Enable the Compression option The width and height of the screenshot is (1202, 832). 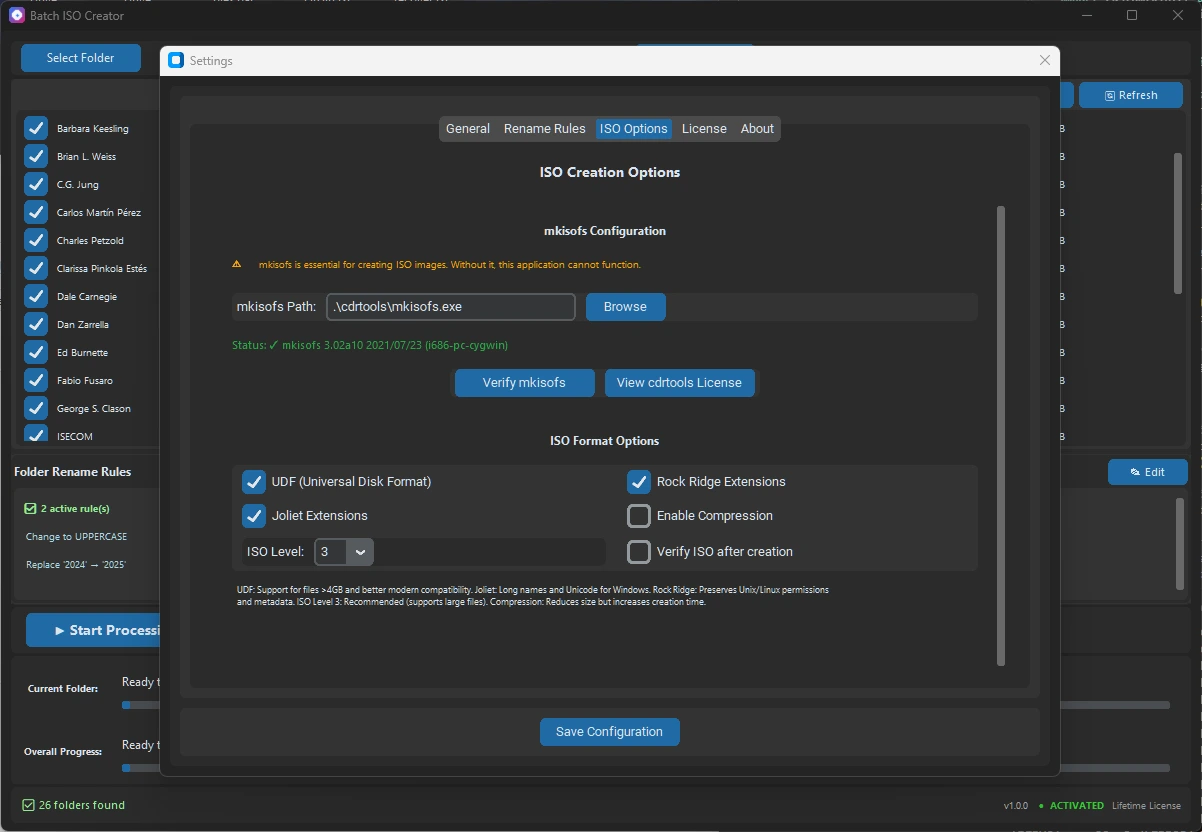(x=638, y=516)
